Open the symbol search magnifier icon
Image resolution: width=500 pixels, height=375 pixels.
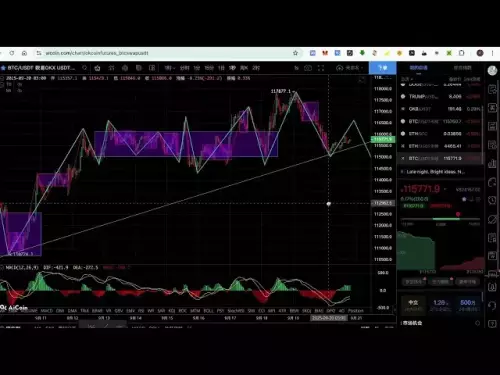coord(85,68)
